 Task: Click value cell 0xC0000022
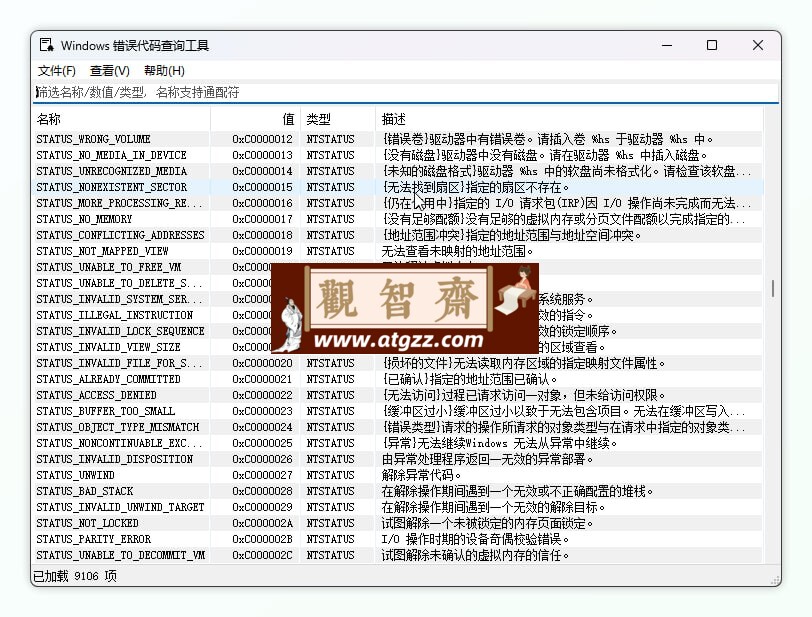pyautogui.click(x=262, y=395)
